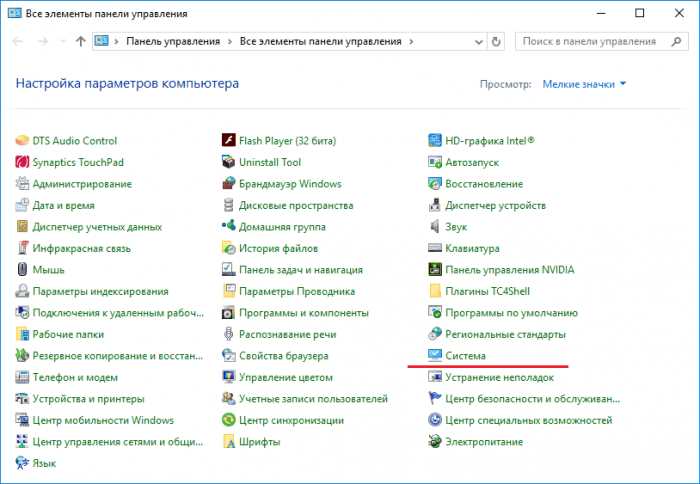
Task: Open Региональные стандарты link
Action: point(505,334)
